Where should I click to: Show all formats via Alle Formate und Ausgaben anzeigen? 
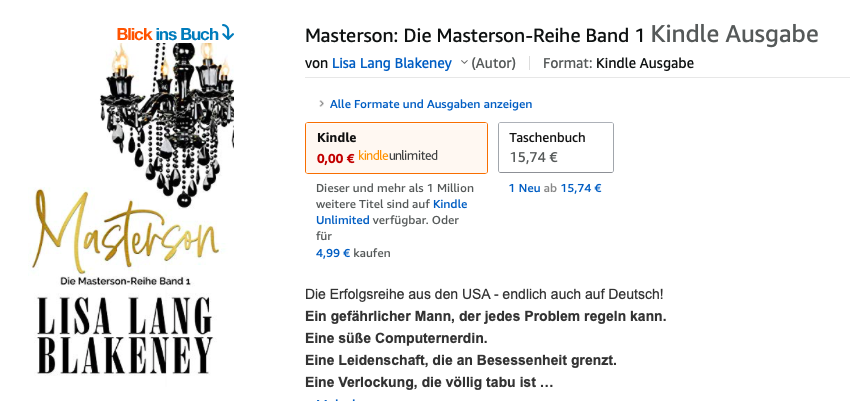[x=431, y=104]
